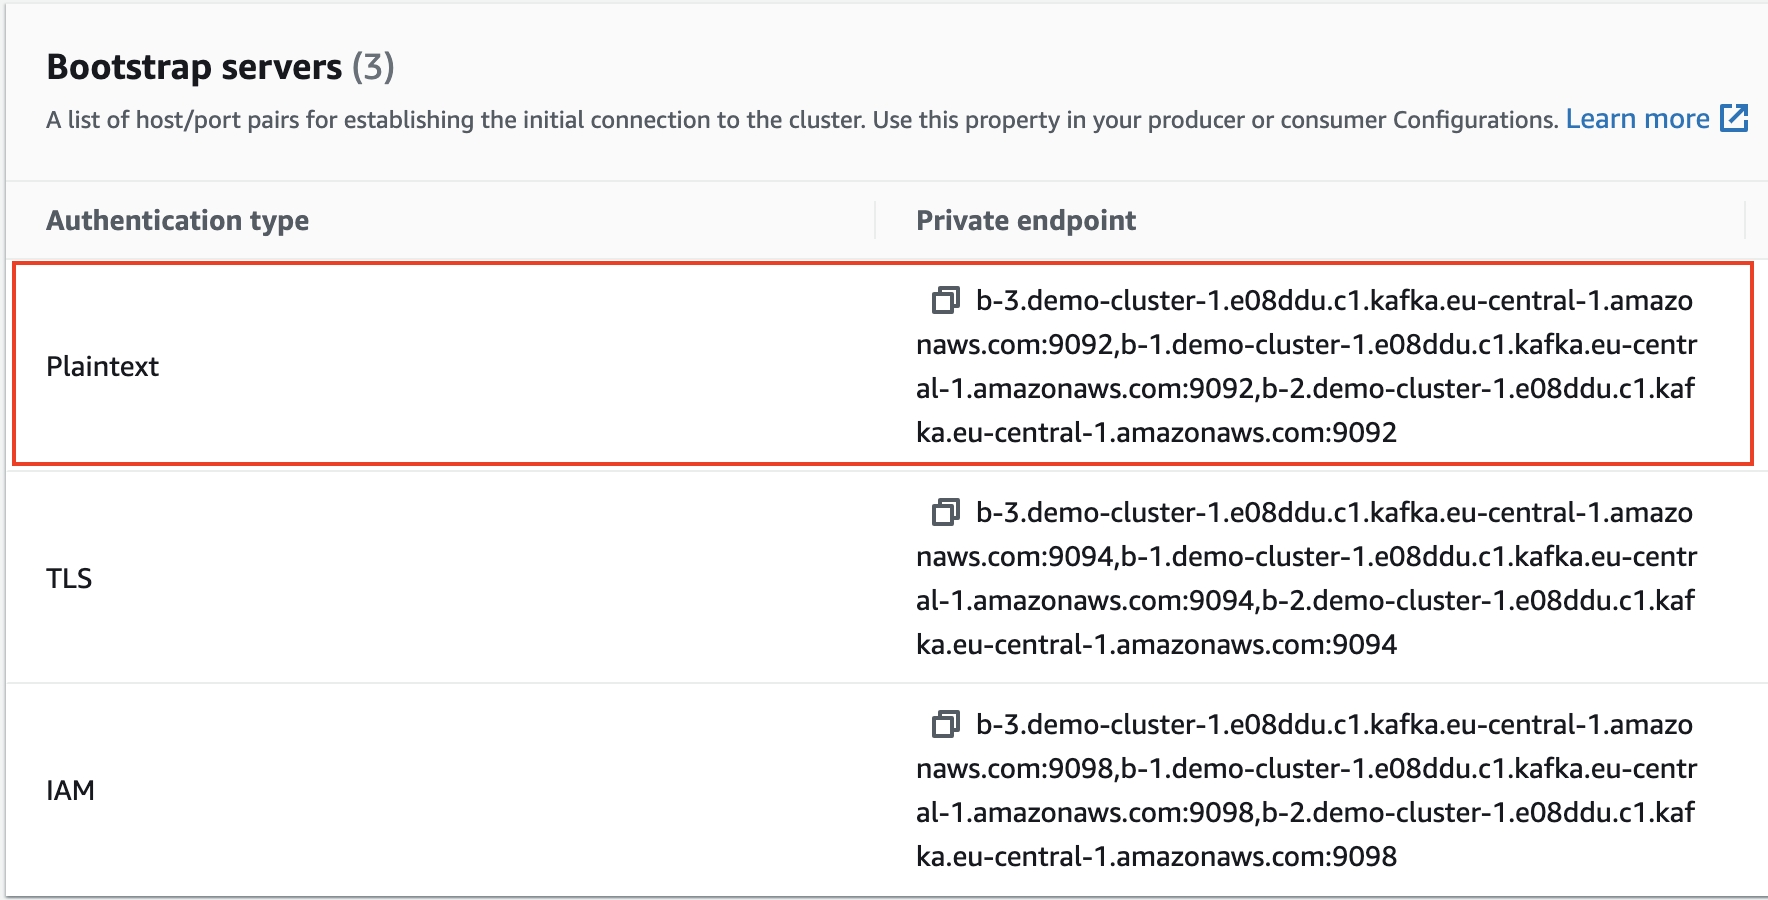The height and width of the screenshot is (900, 1768).
Task: Click the Private endpoint column header
Action: tap(1026, 220)
